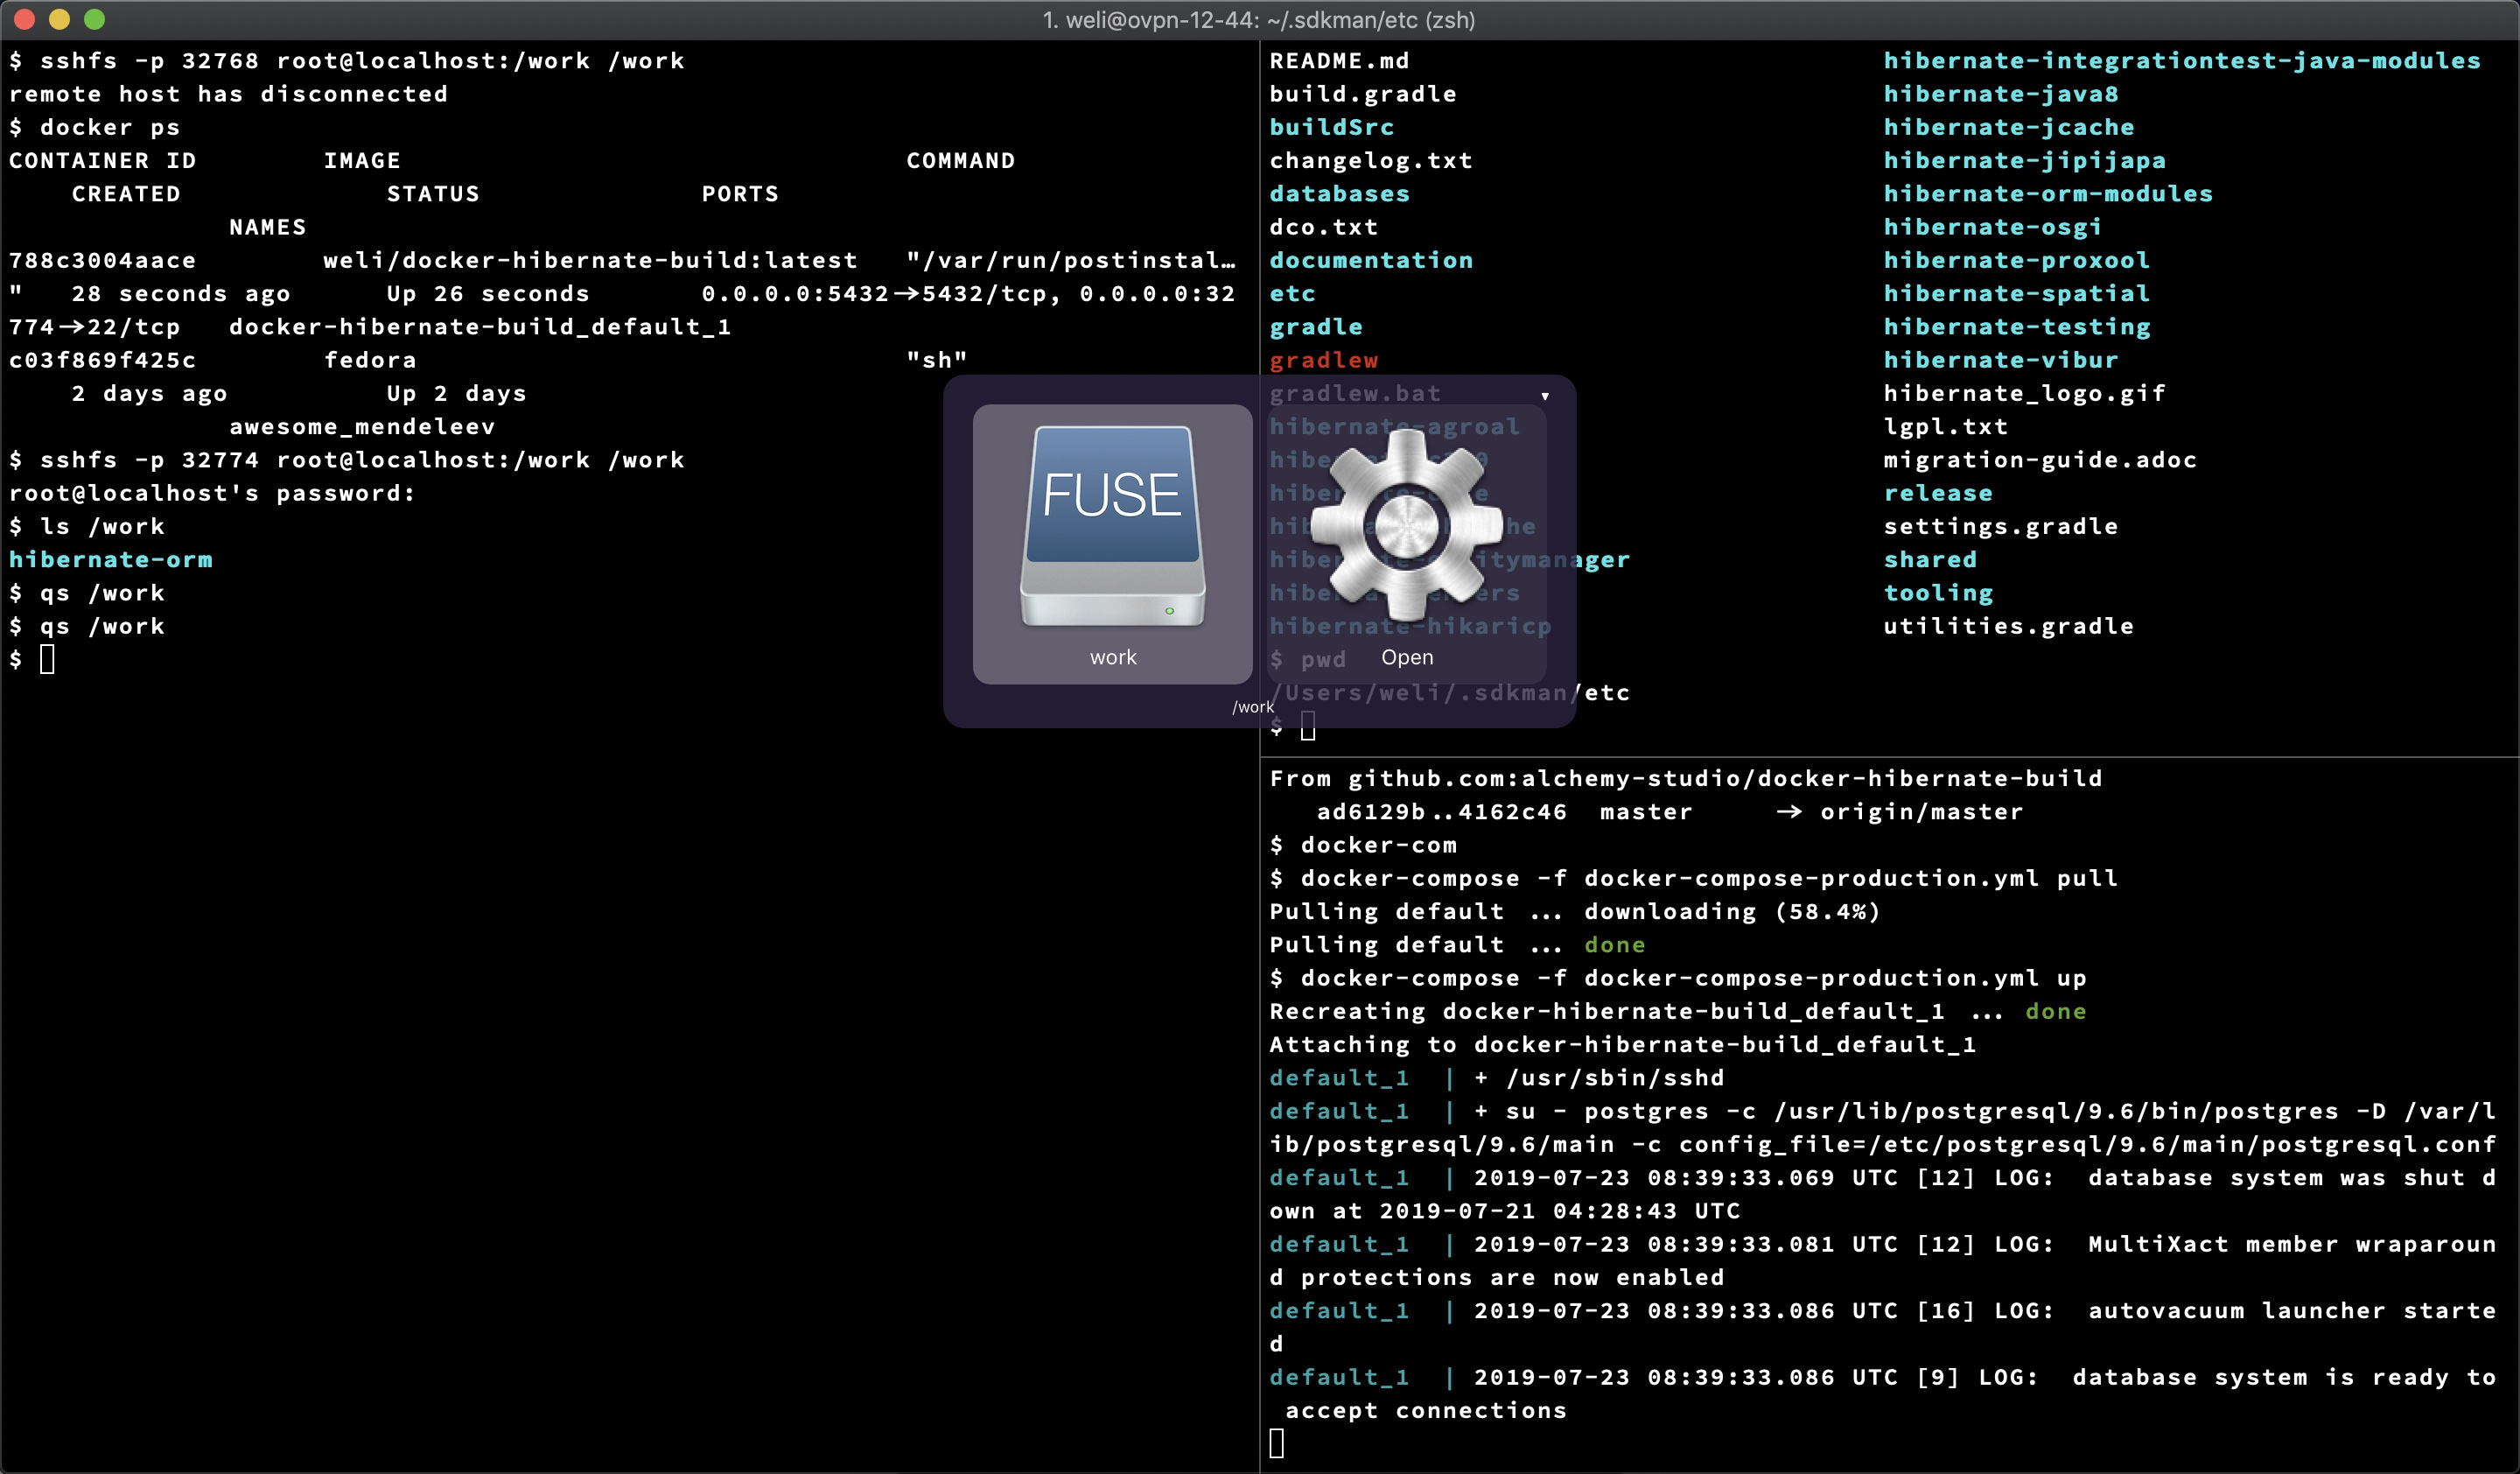
Task: Click the work volume name label
Action: tap(1112, 657)
